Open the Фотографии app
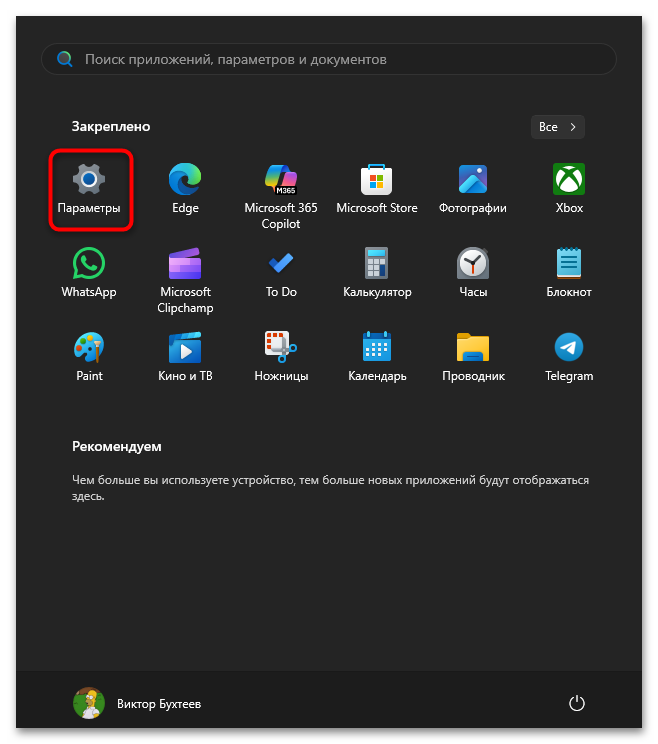Screen dimensions: 658x744 [x=473, y=190]
